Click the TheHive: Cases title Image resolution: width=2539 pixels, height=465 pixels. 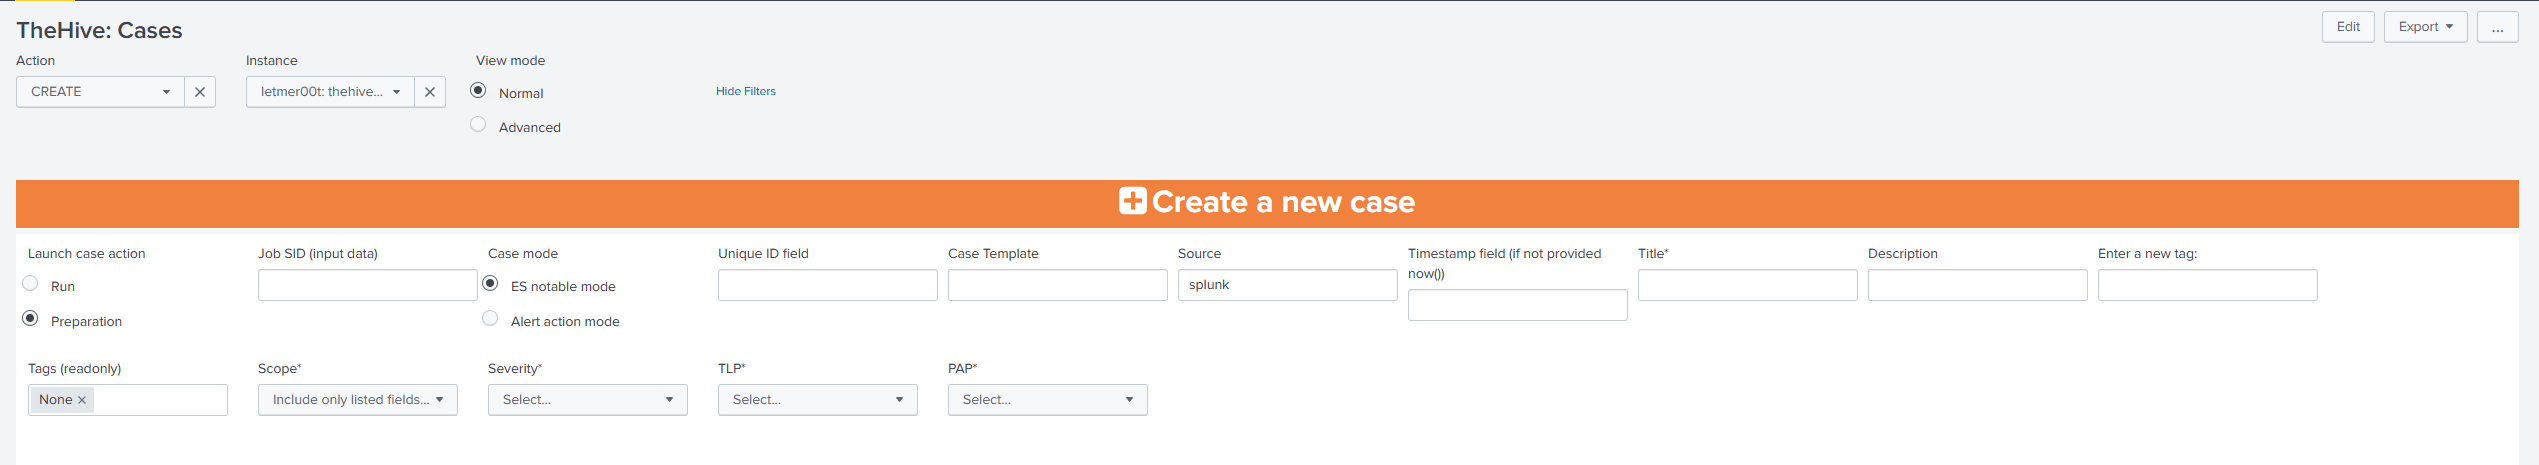(x=99, y=30)
